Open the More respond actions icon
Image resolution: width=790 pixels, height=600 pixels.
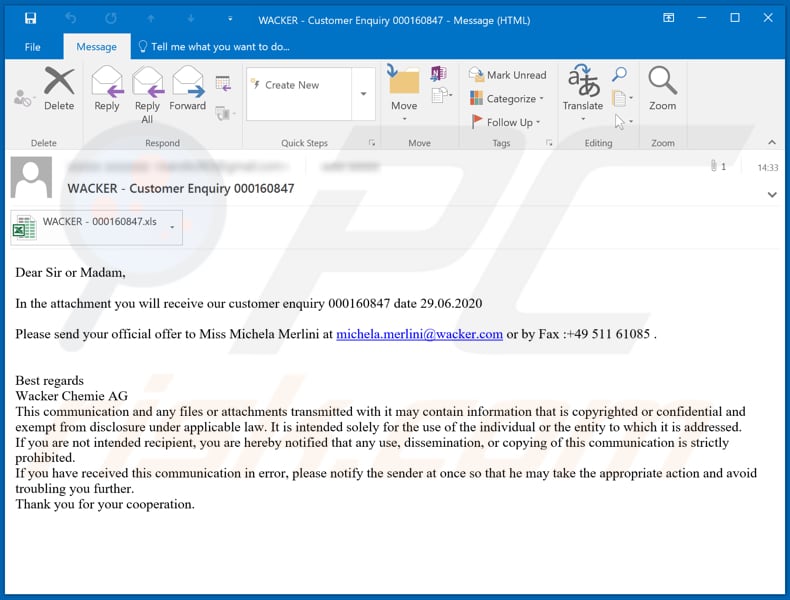tap(225, 113)
